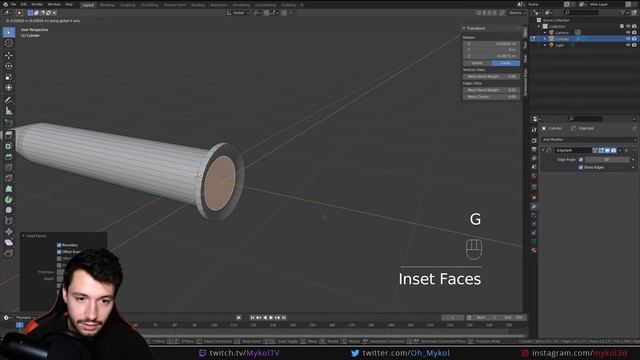
Task: Select the Knife tool
Action: [9, 178]
